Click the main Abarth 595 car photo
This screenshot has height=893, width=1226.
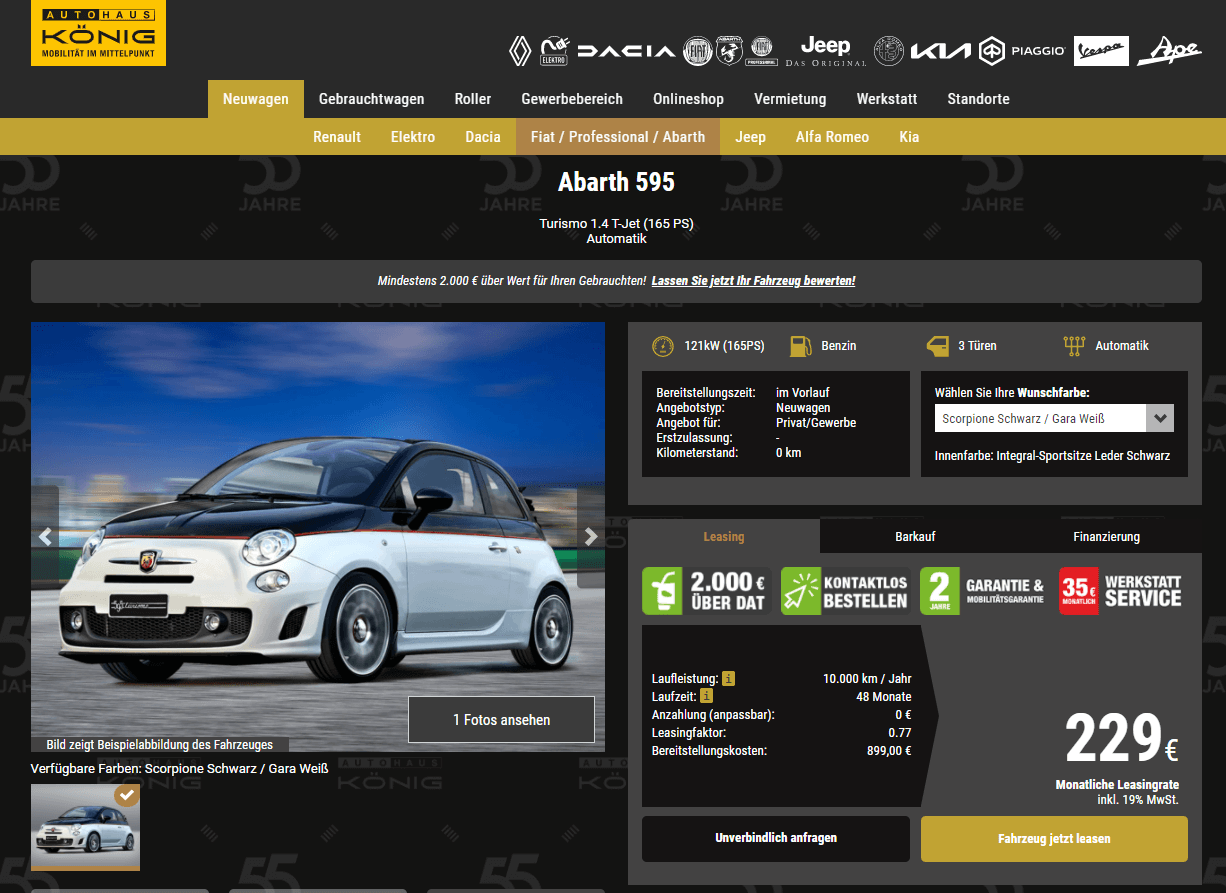coord(318,537)
